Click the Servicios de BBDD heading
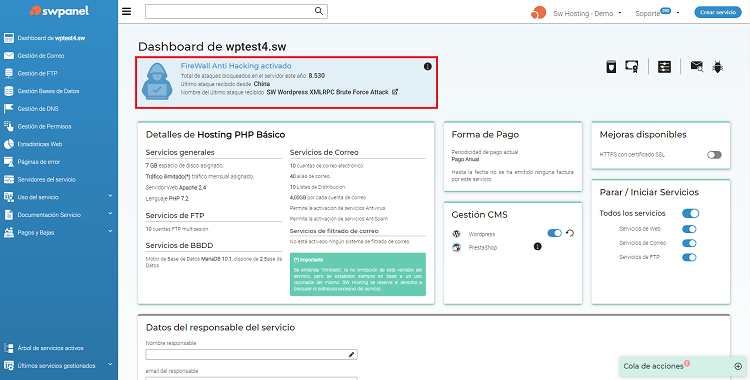750x380 pixels. pos(179,245)
